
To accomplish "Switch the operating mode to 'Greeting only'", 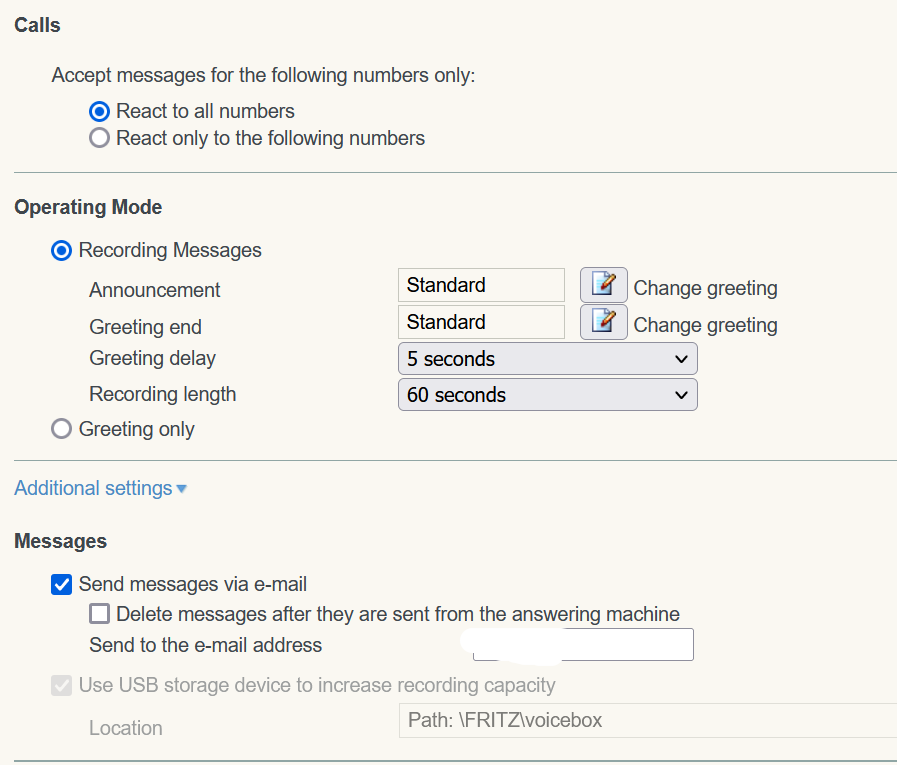I will click(62, 429).
